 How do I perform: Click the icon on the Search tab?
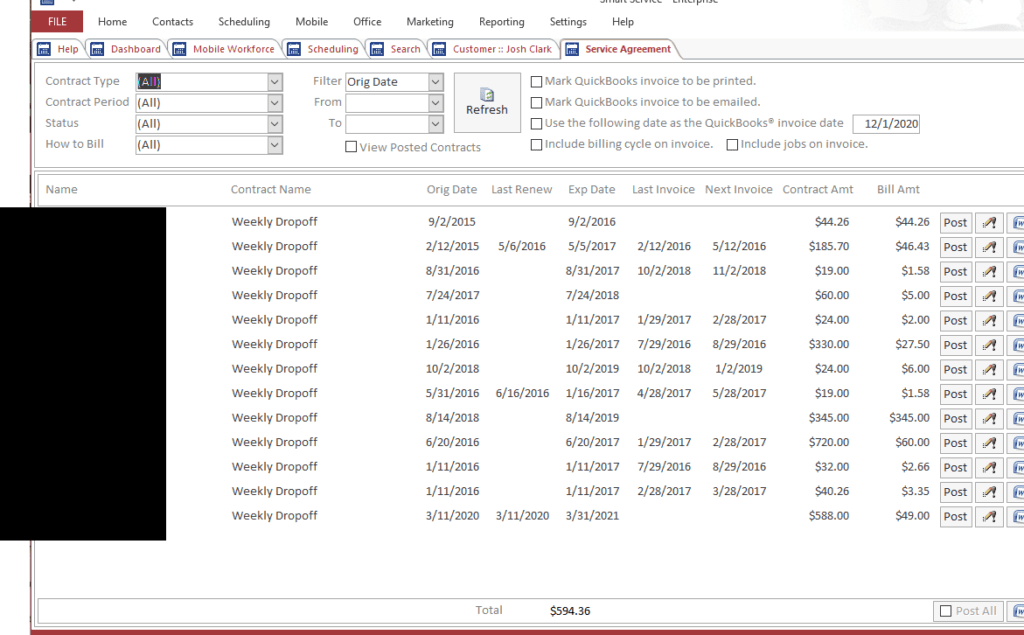377,49
